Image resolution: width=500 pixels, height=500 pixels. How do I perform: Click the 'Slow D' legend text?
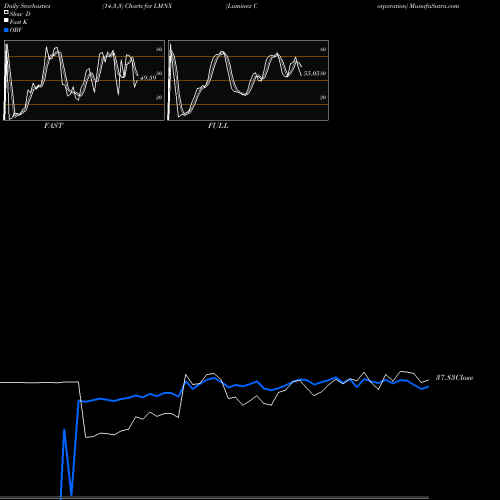20,14
